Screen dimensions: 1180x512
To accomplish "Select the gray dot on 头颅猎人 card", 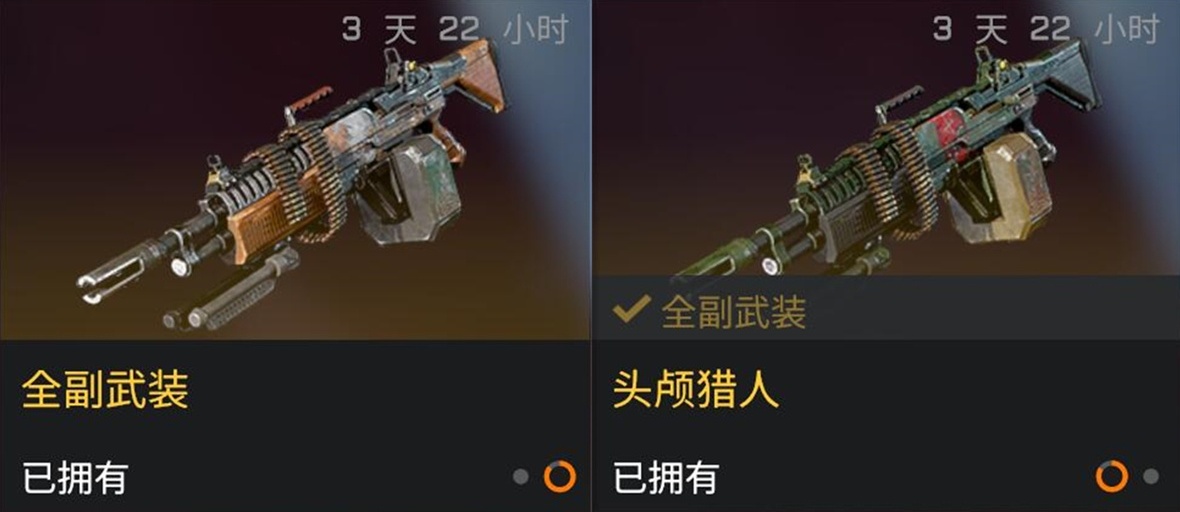I will pyautogui.click(x=1151, y=477).
